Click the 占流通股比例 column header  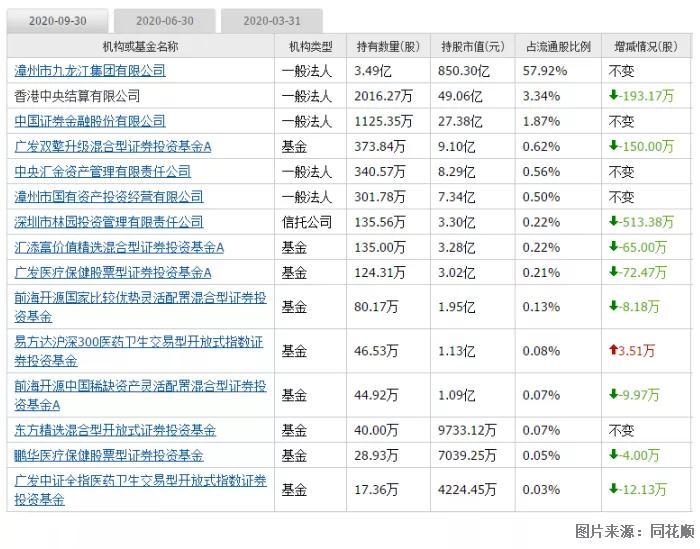pyautogui.click(x=558, y=46)
